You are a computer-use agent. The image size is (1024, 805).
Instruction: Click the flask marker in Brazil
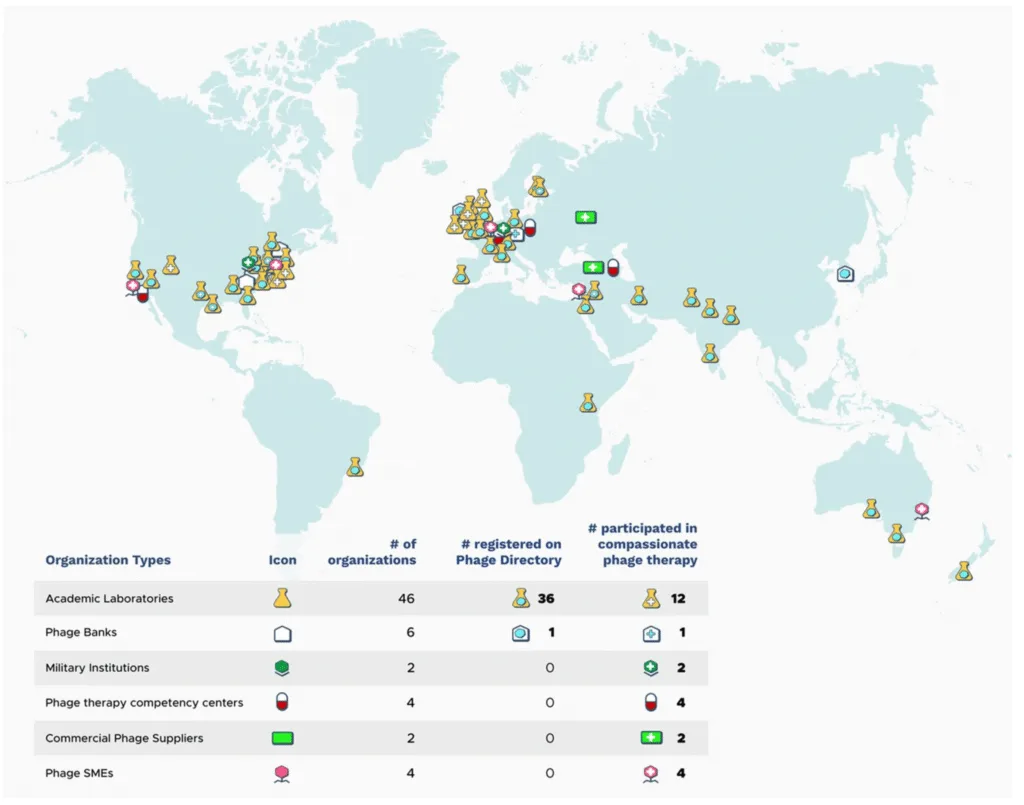(355, 467)
